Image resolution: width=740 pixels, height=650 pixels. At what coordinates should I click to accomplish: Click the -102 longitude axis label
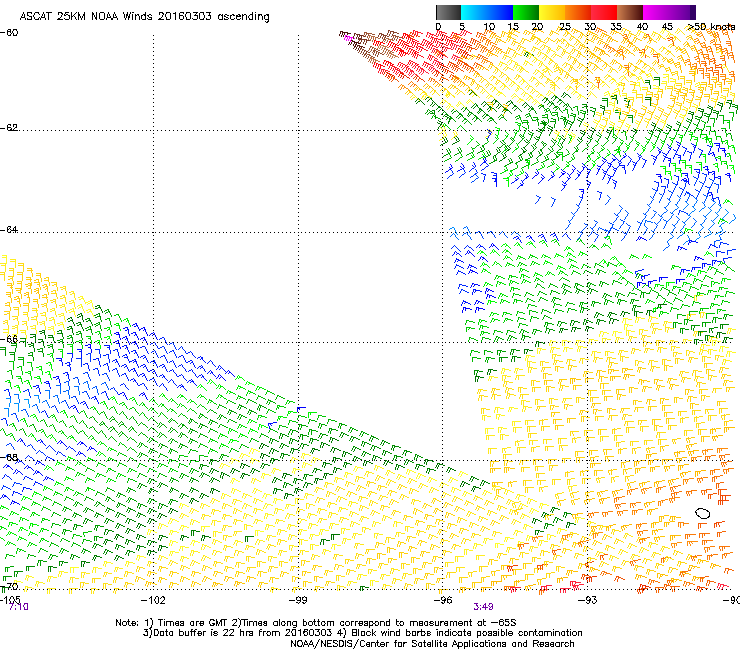(x=153, y=600)
